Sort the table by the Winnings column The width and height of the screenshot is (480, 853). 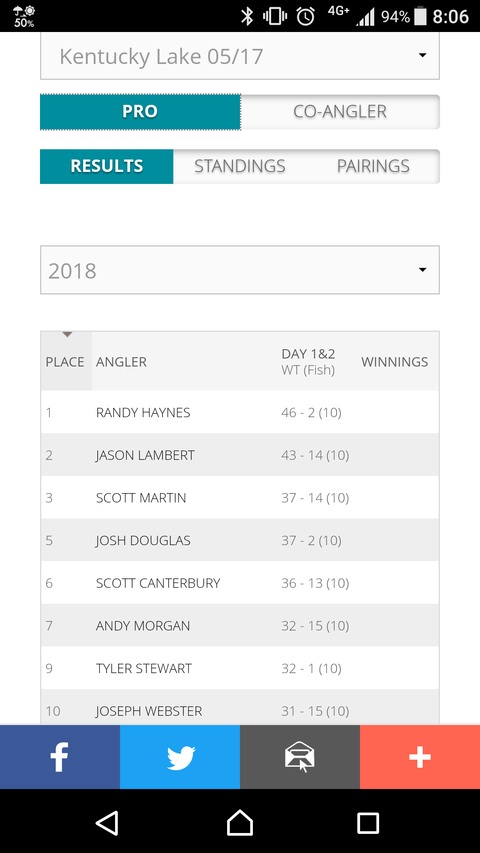click(x=395, y=362)
